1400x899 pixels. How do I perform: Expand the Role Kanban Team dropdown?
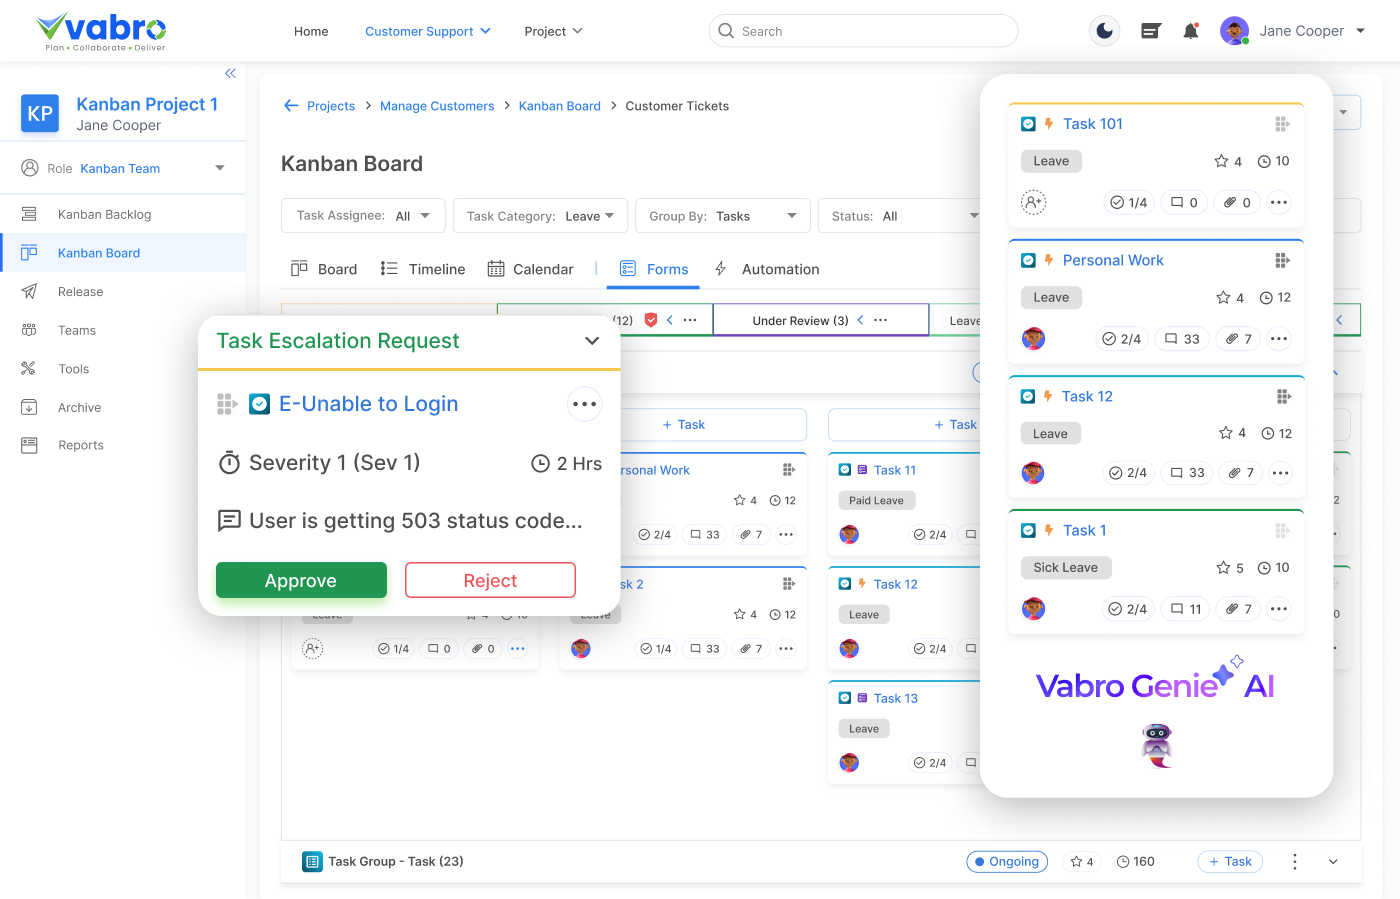coord(220,168)
